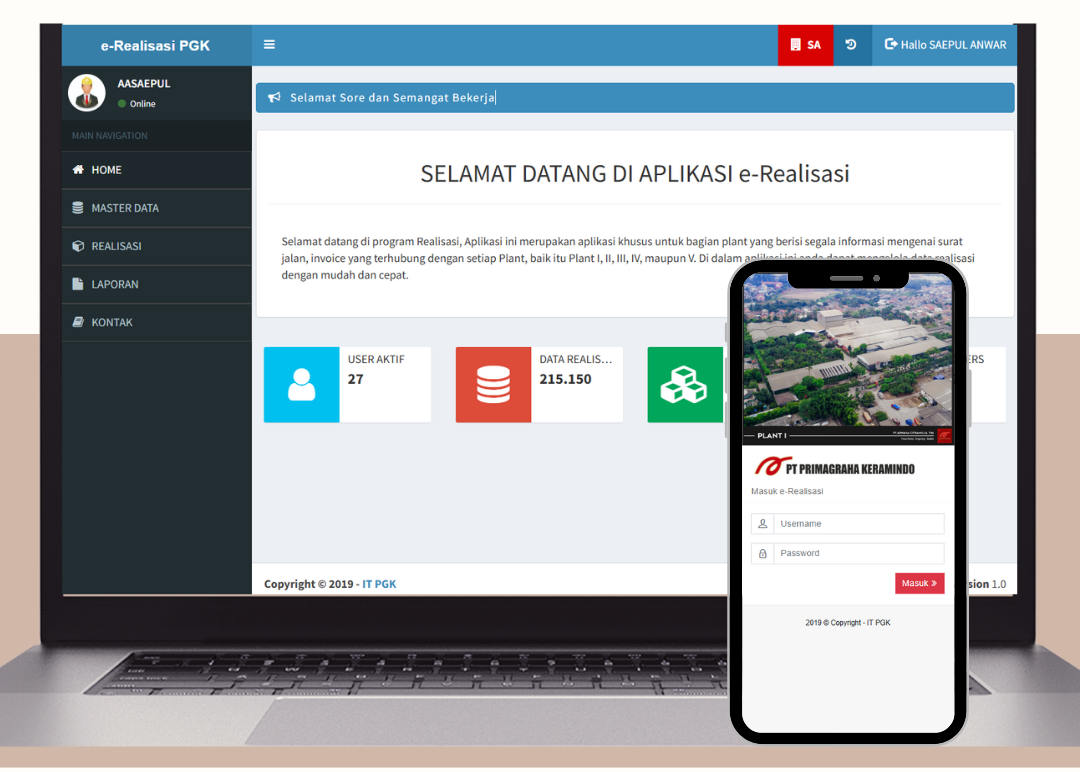Click the Masuk e-Realisasi label on phone

787,491
